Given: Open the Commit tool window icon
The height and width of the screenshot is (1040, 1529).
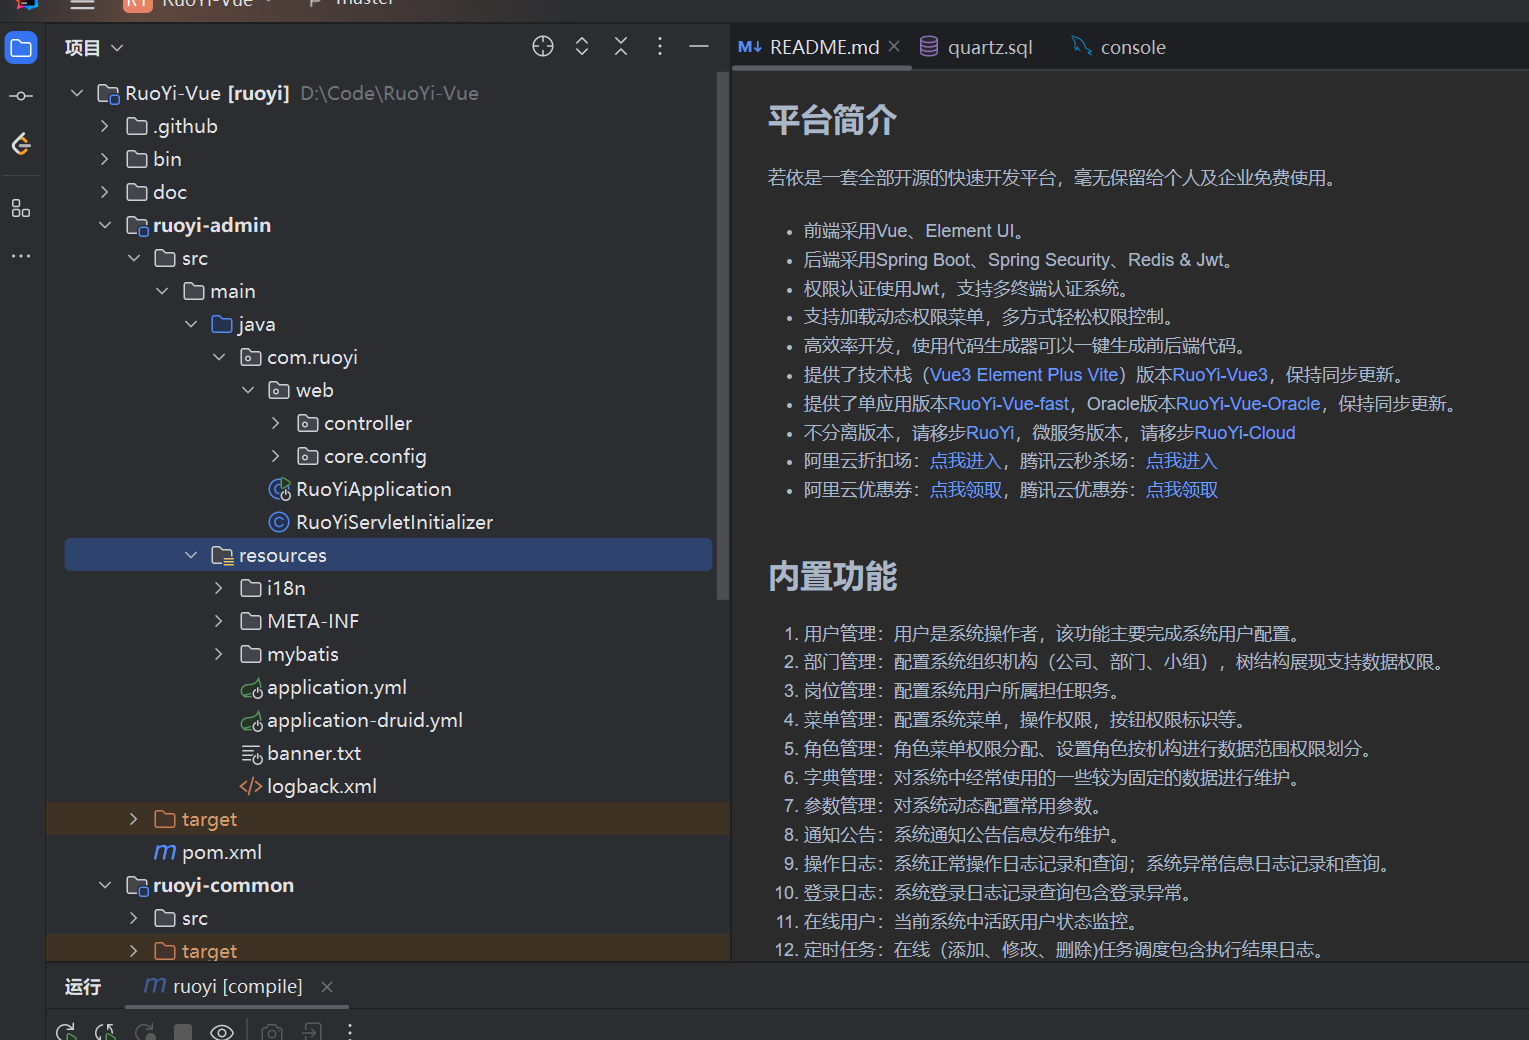Looking at the screenshot, I should tap(21, 96).
